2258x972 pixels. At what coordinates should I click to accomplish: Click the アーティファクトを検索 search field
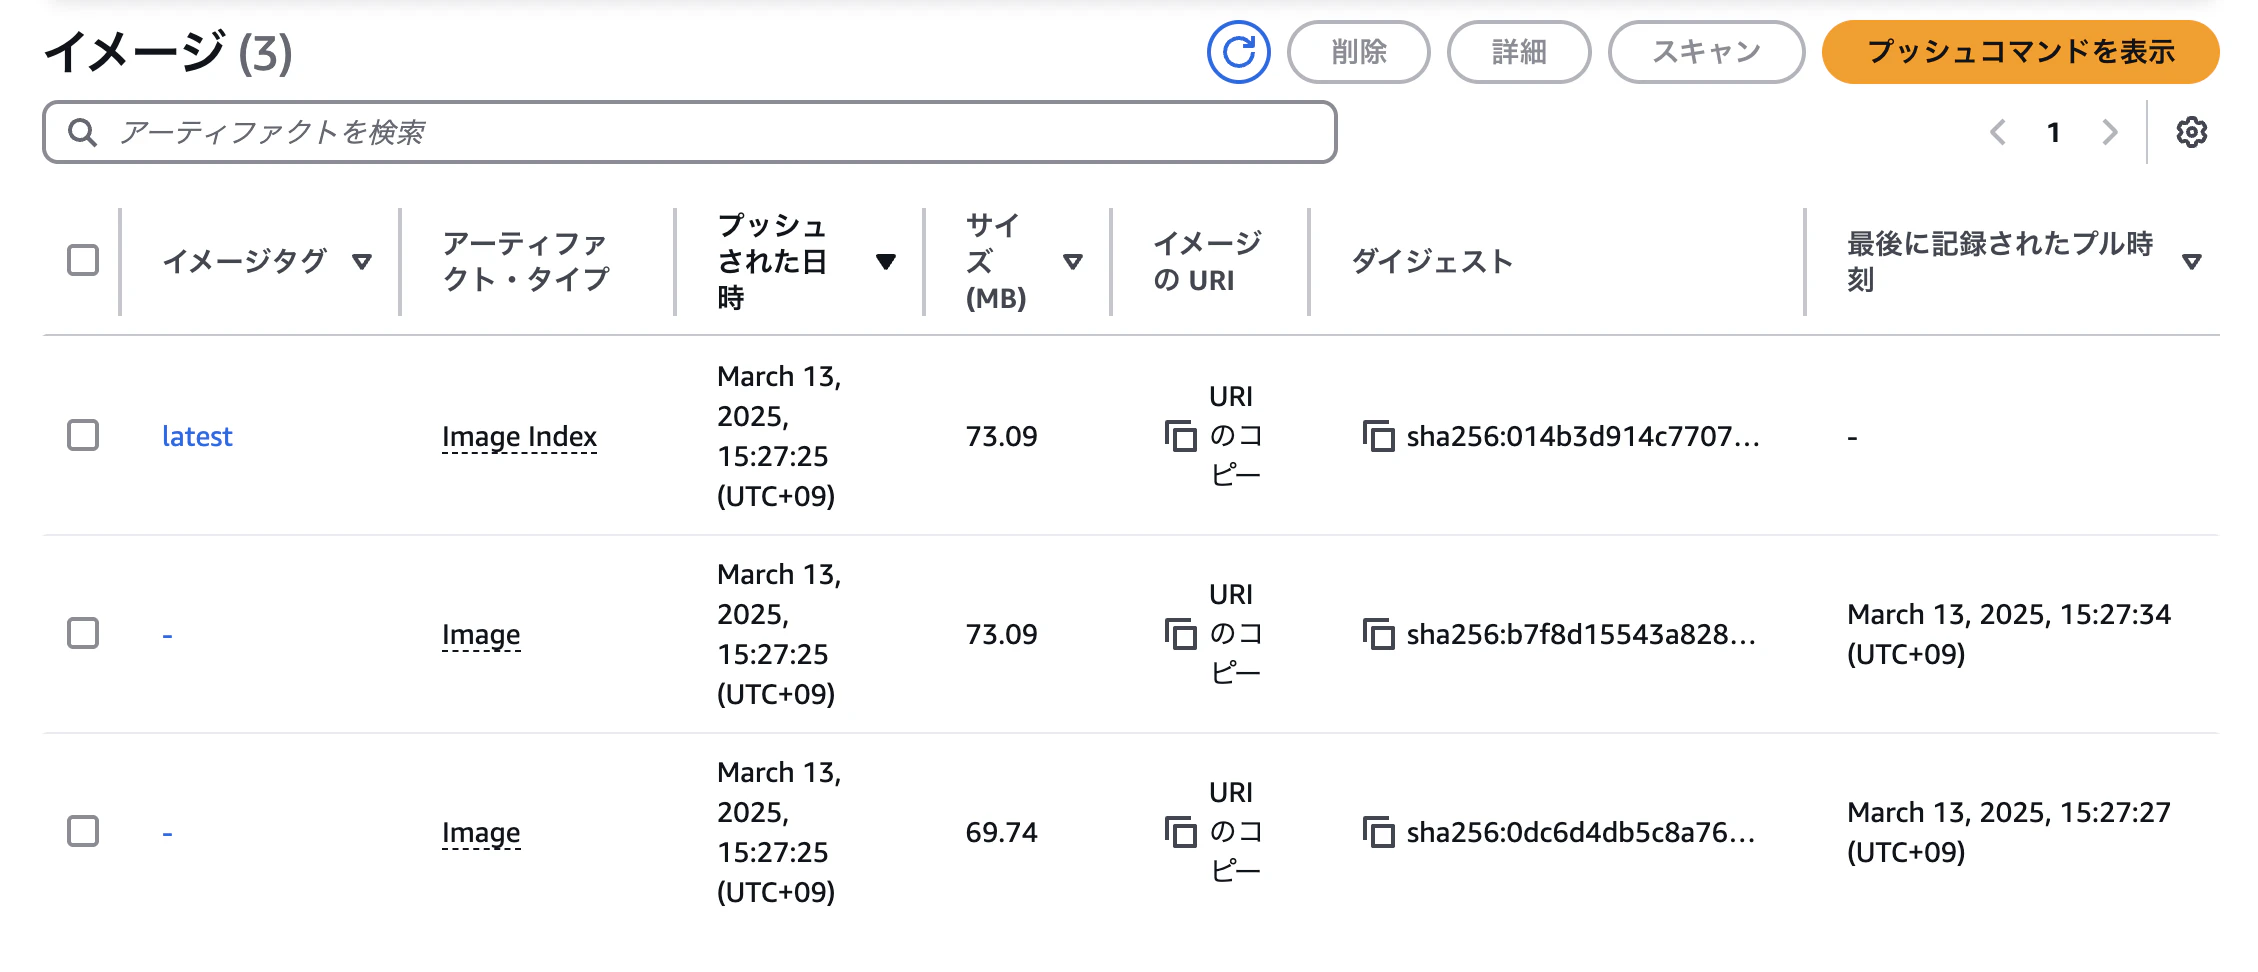point(688,130)
